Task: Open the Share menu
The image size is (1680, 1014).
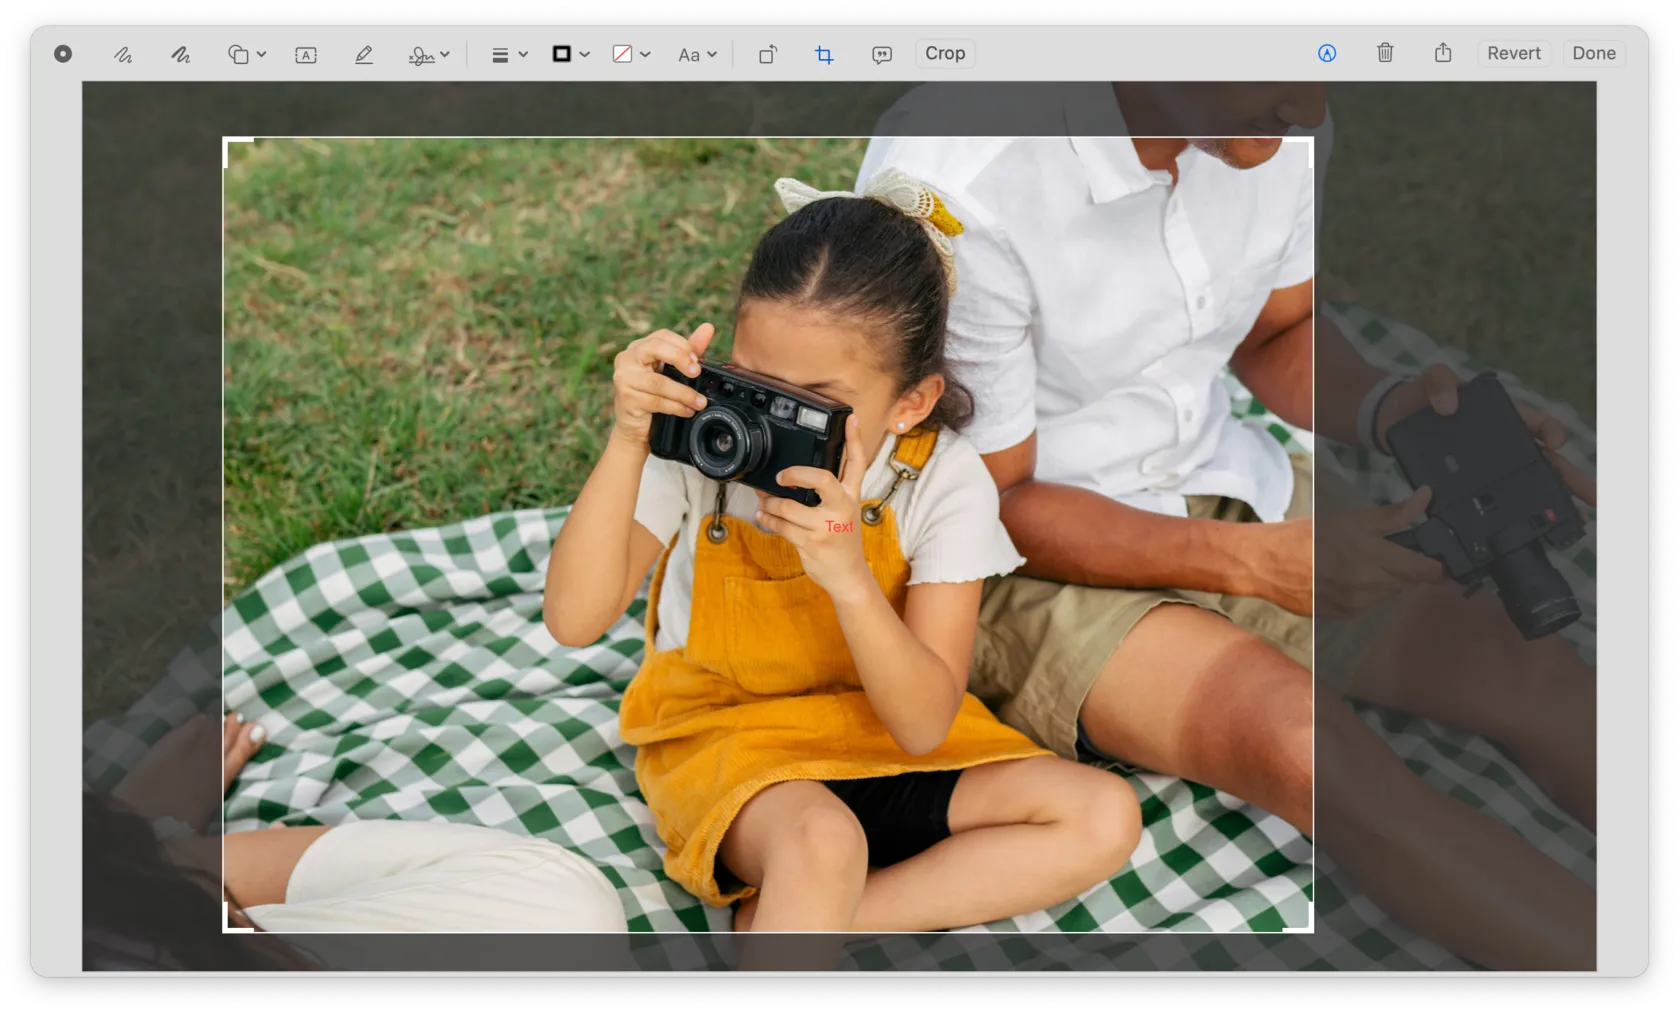Action: pos(1443,53)
